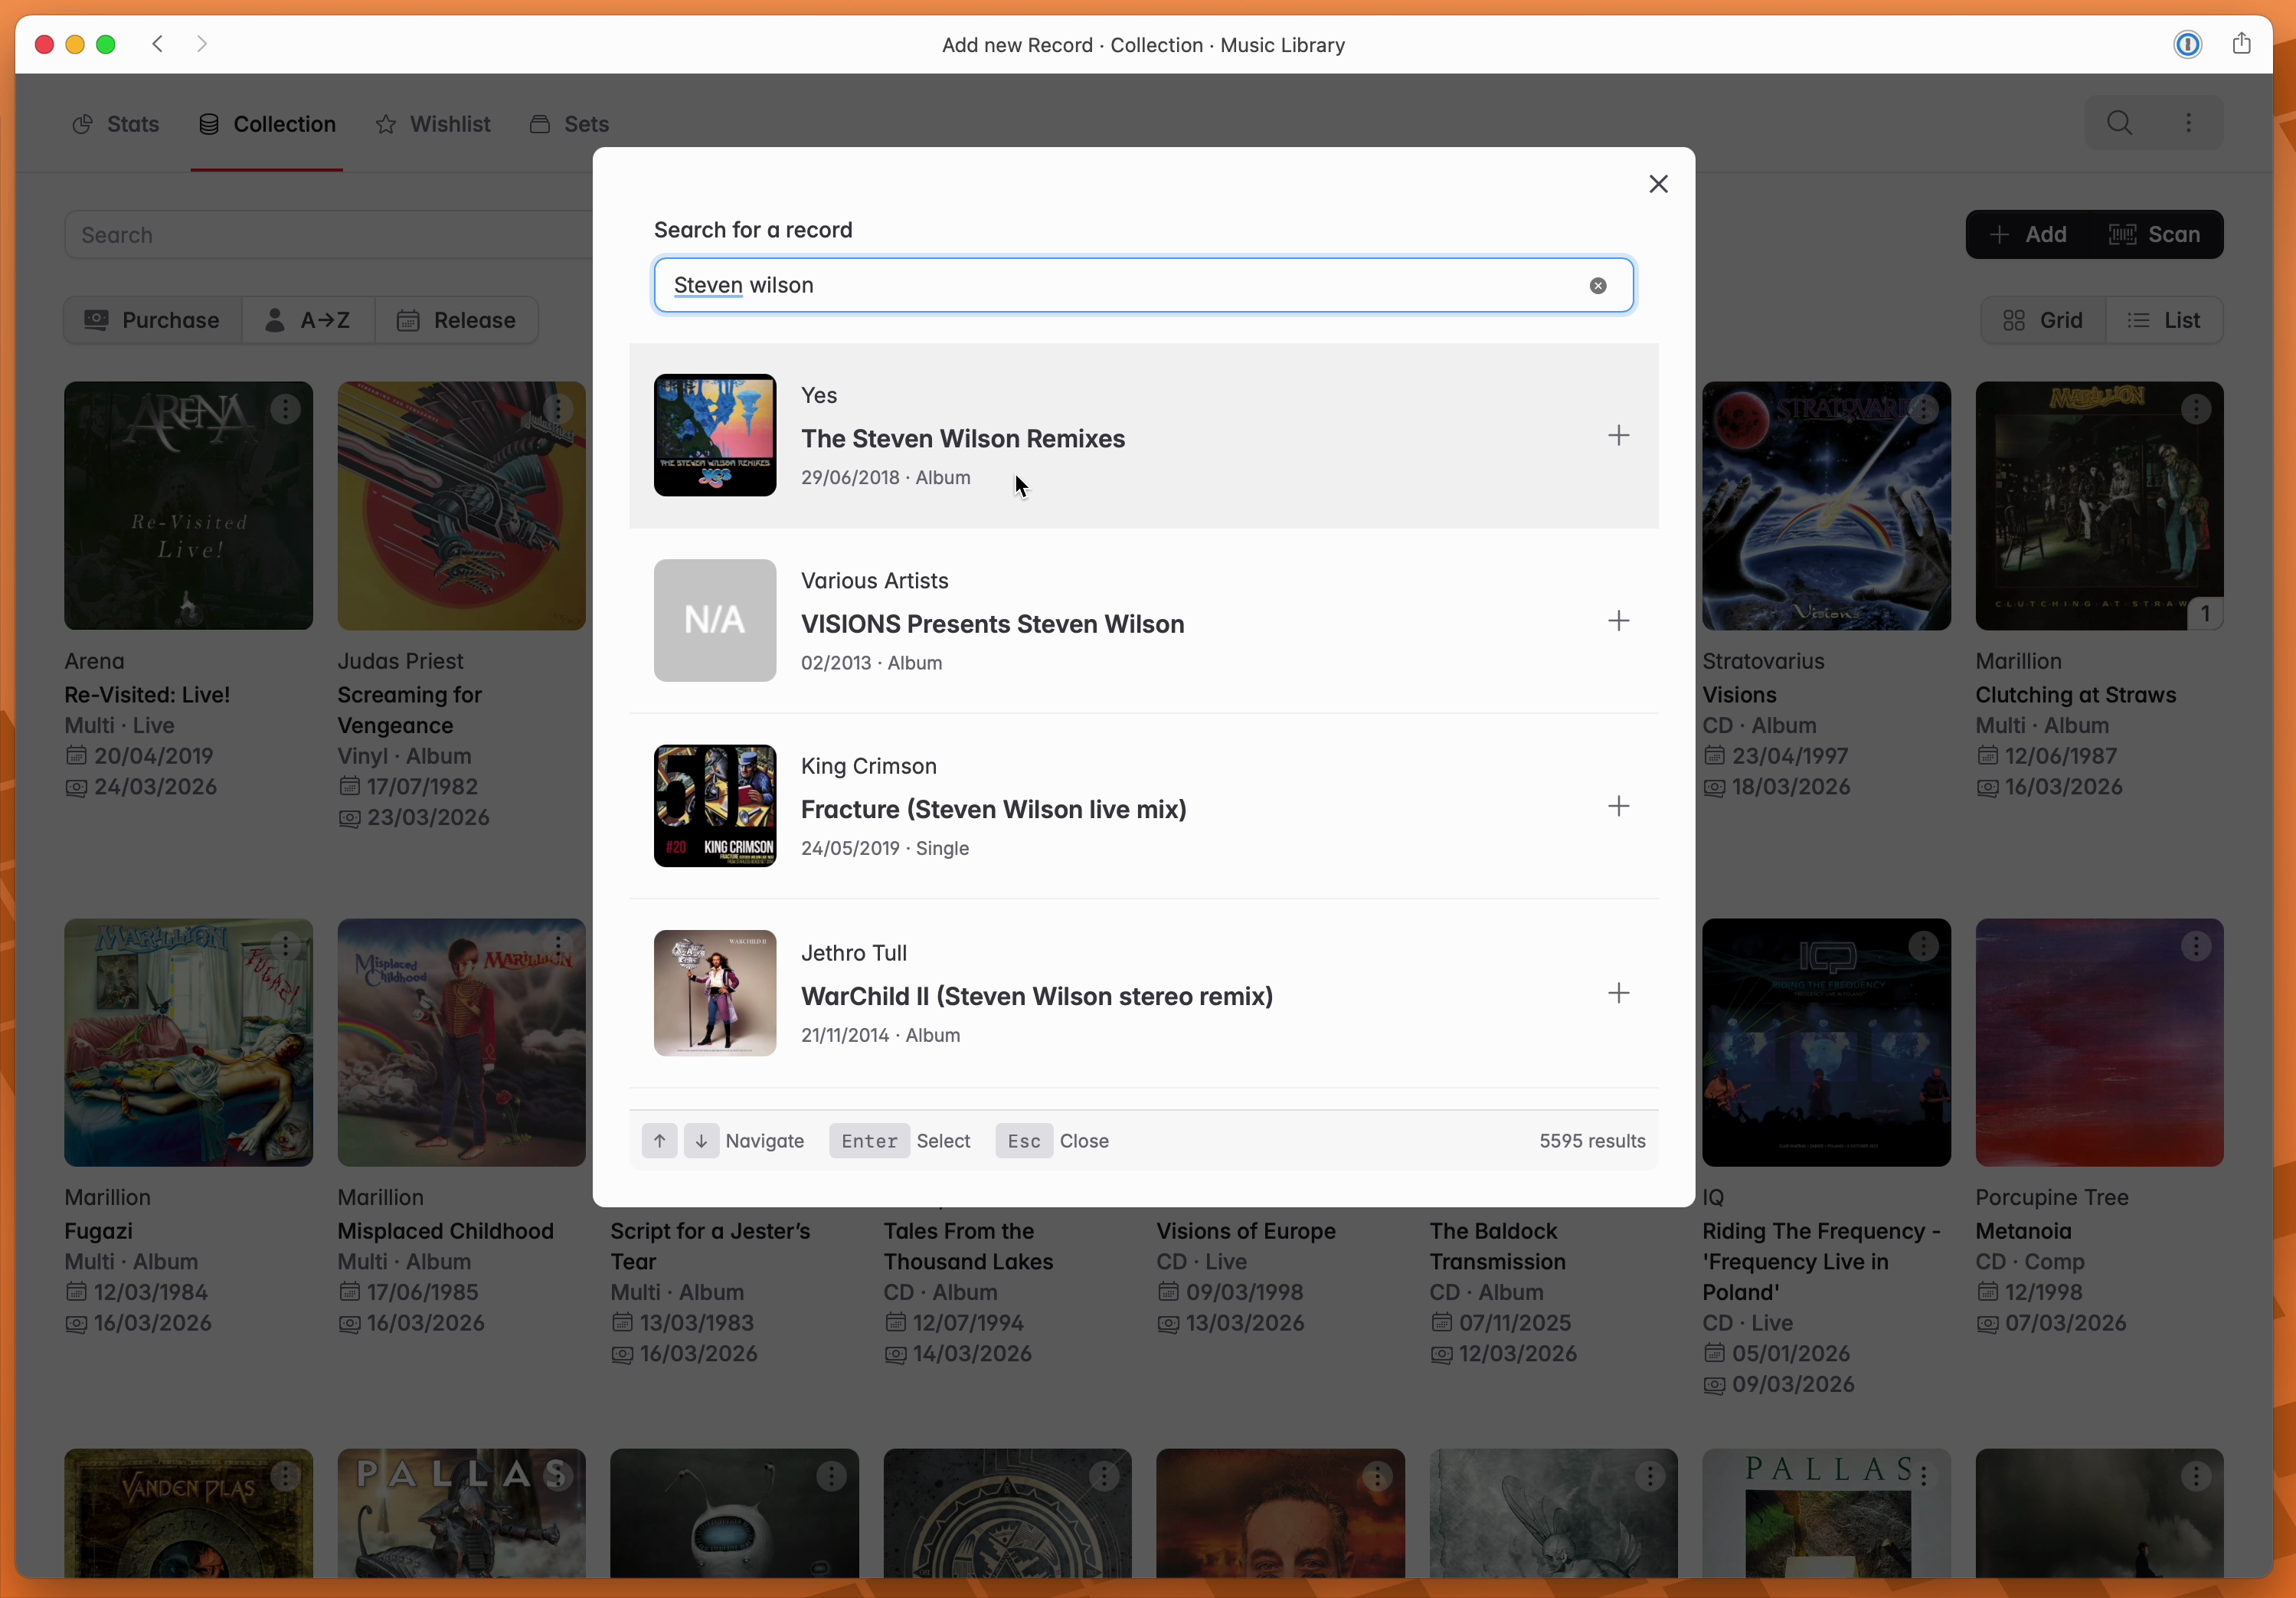Focus the collection Search field
The width and height of the screenshot is (2296, 1598).
click(328, 235)
